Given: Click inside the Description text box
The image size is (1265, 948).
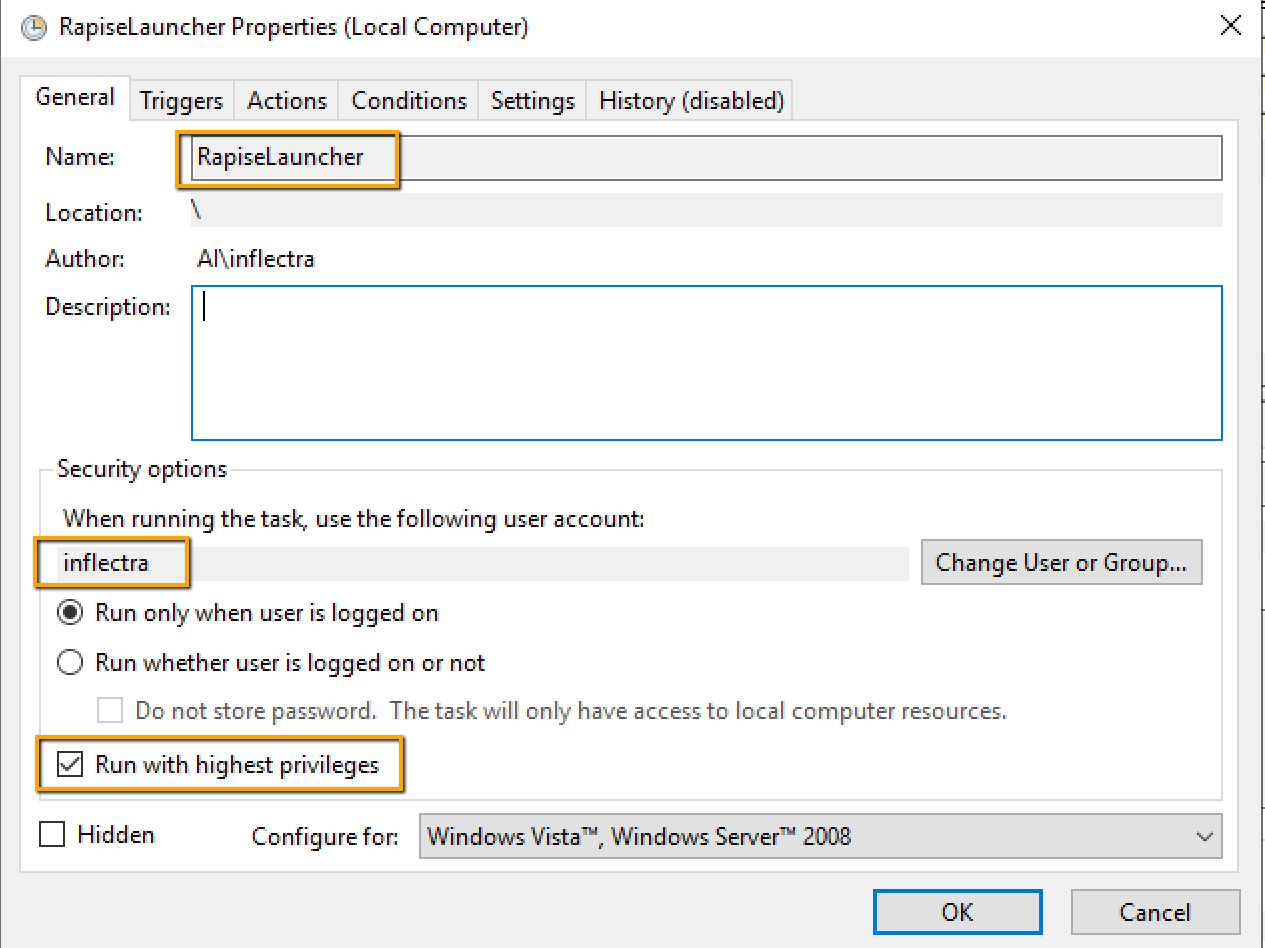Looking at the screenshot, I should coord(705,363).
